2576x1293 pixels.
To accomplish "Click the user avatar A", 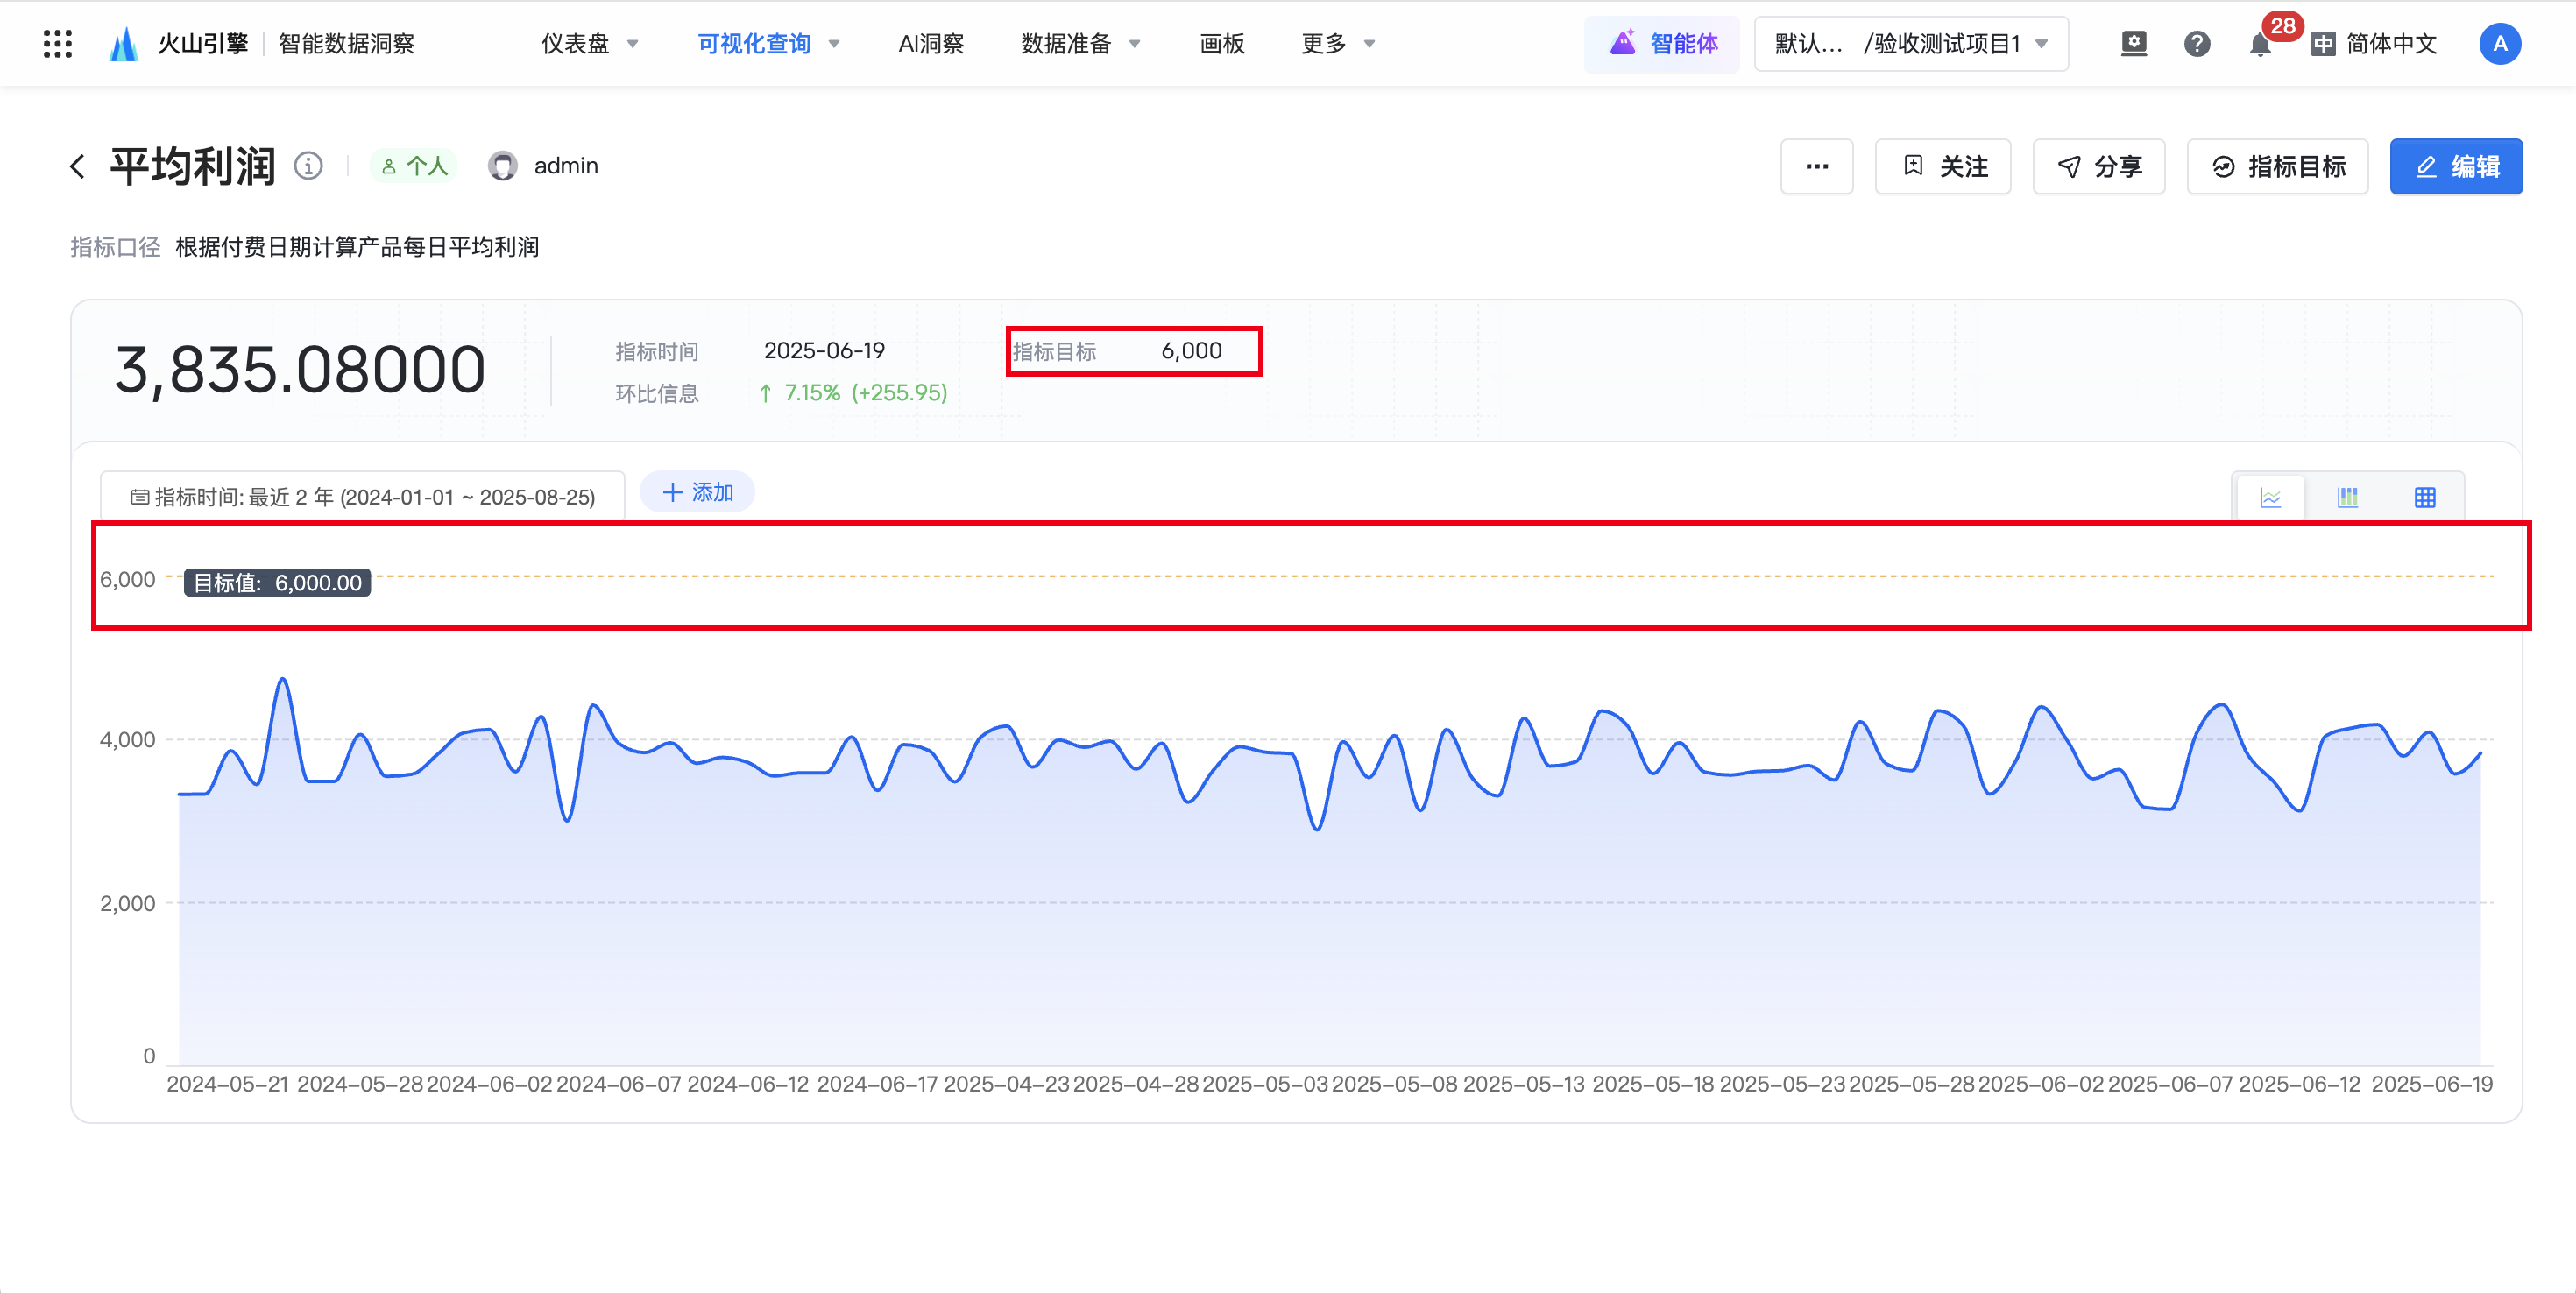I will [x=2499, y=44].
